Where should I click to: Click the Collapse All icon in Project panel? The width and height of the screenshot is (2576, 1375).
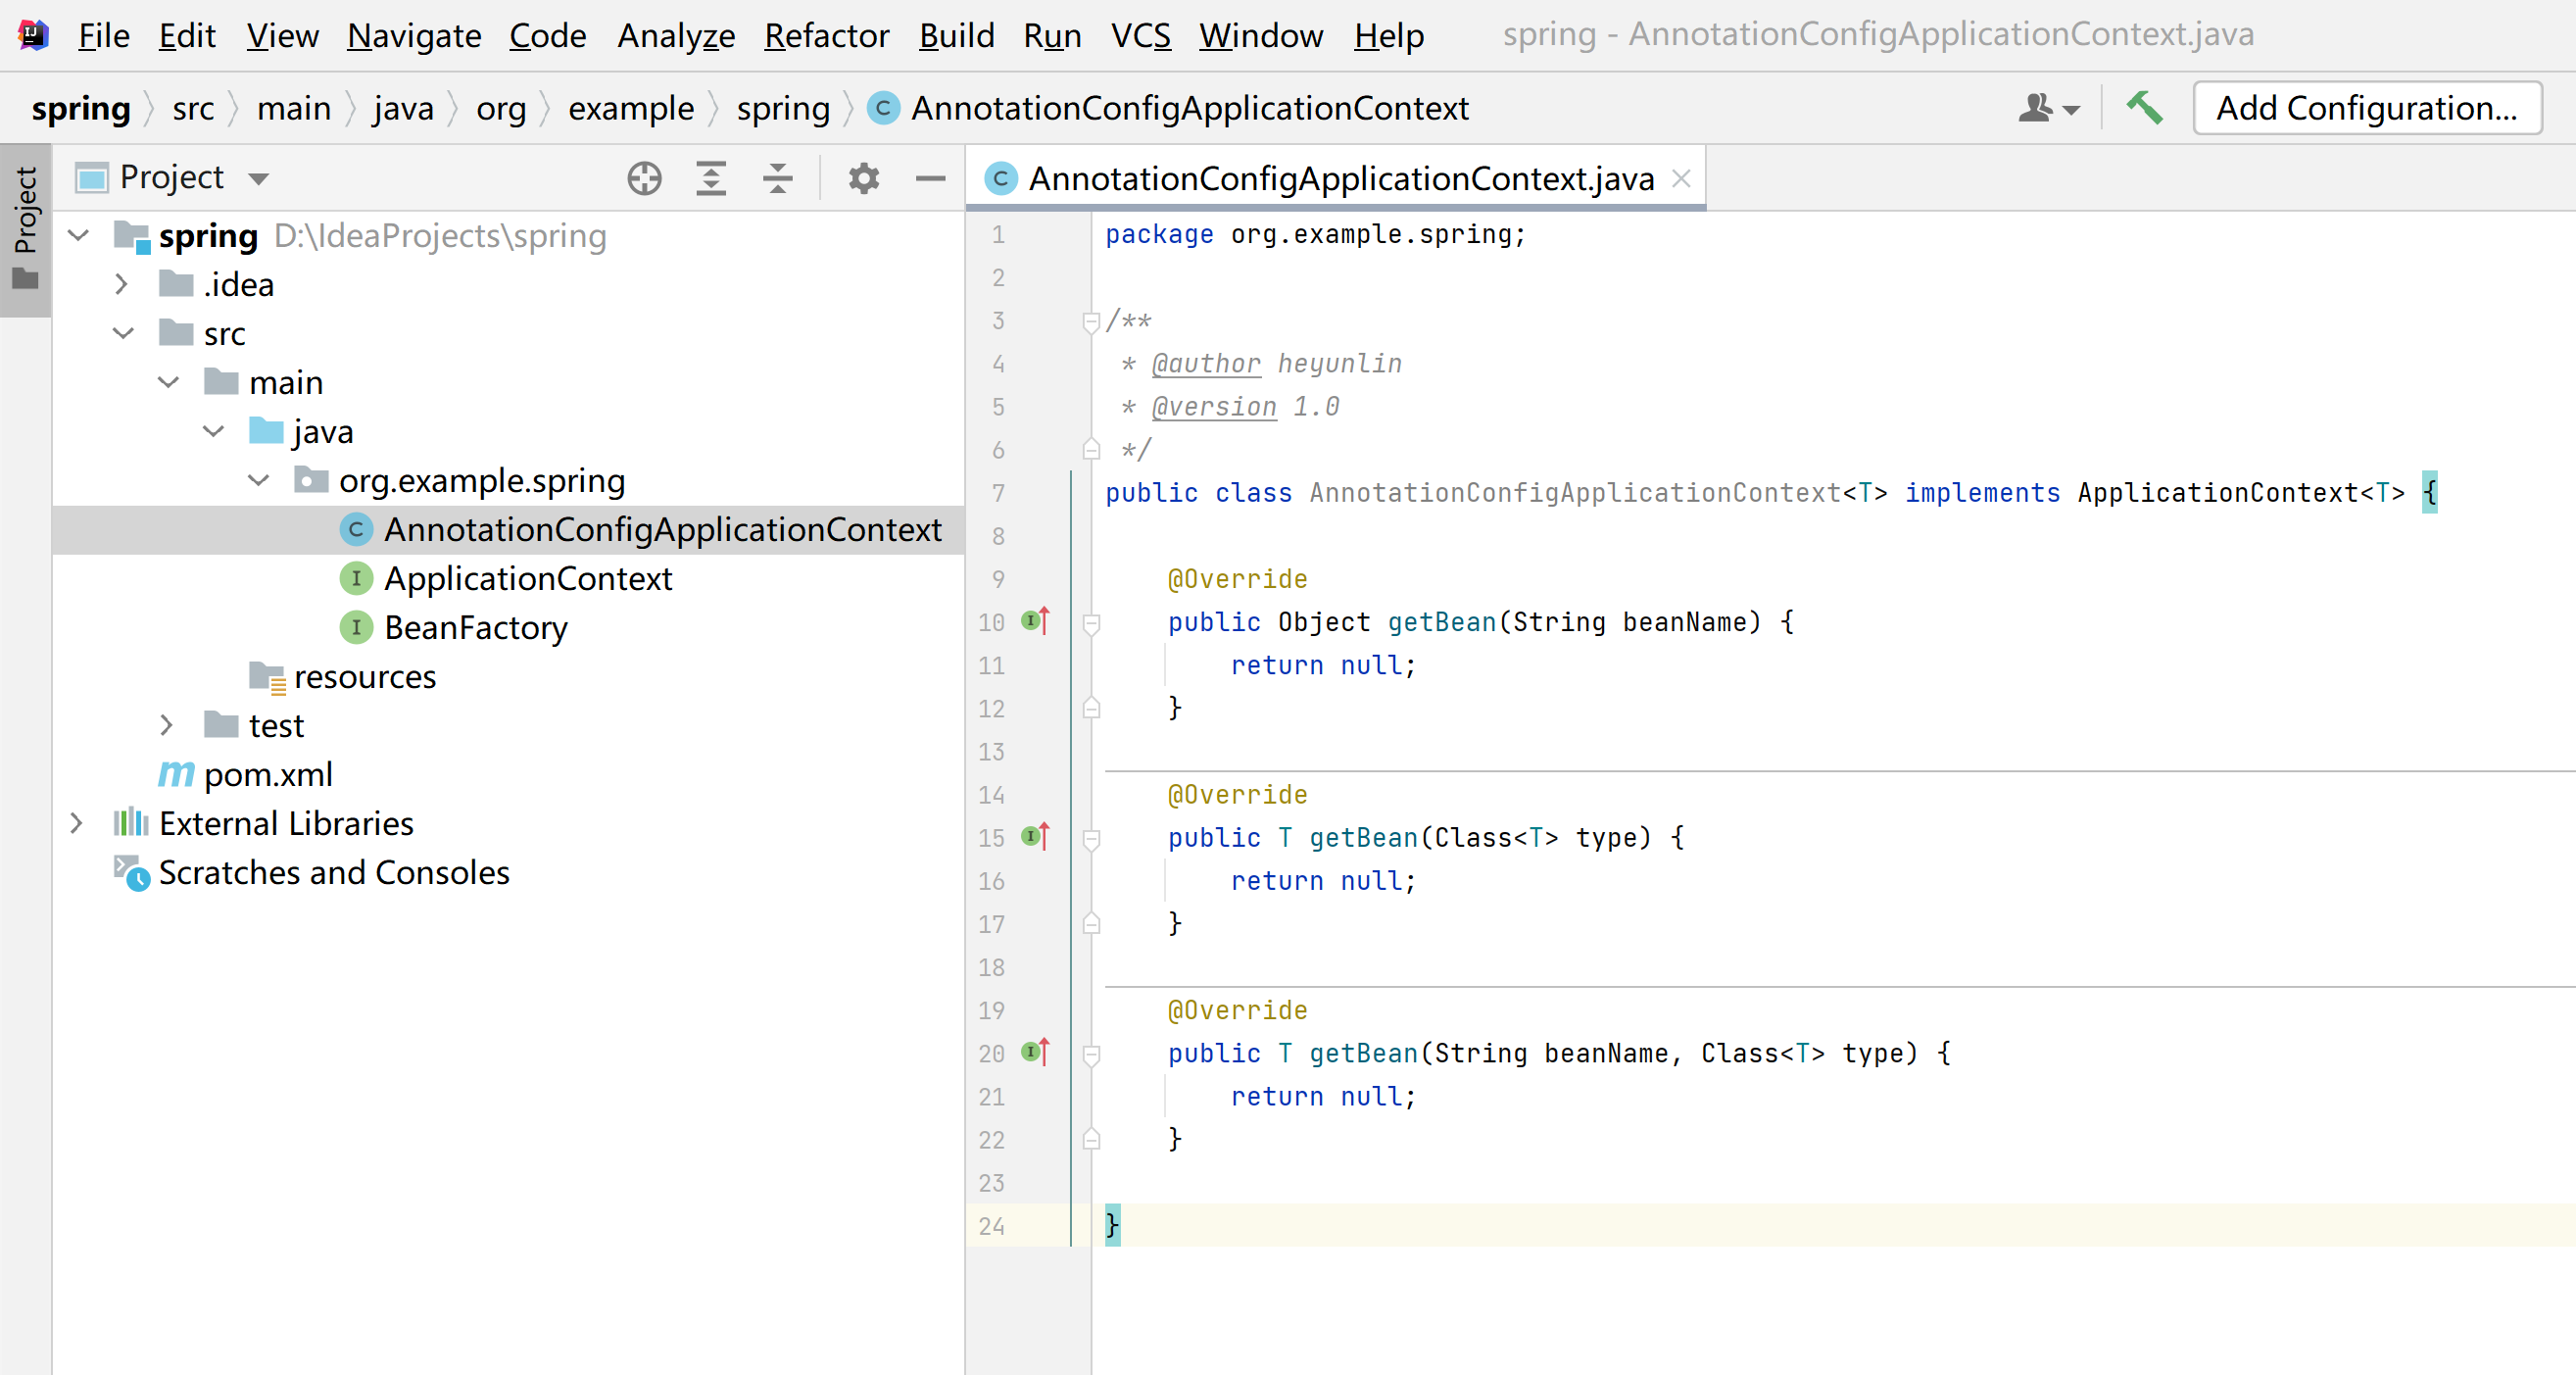tap(777, 179)
